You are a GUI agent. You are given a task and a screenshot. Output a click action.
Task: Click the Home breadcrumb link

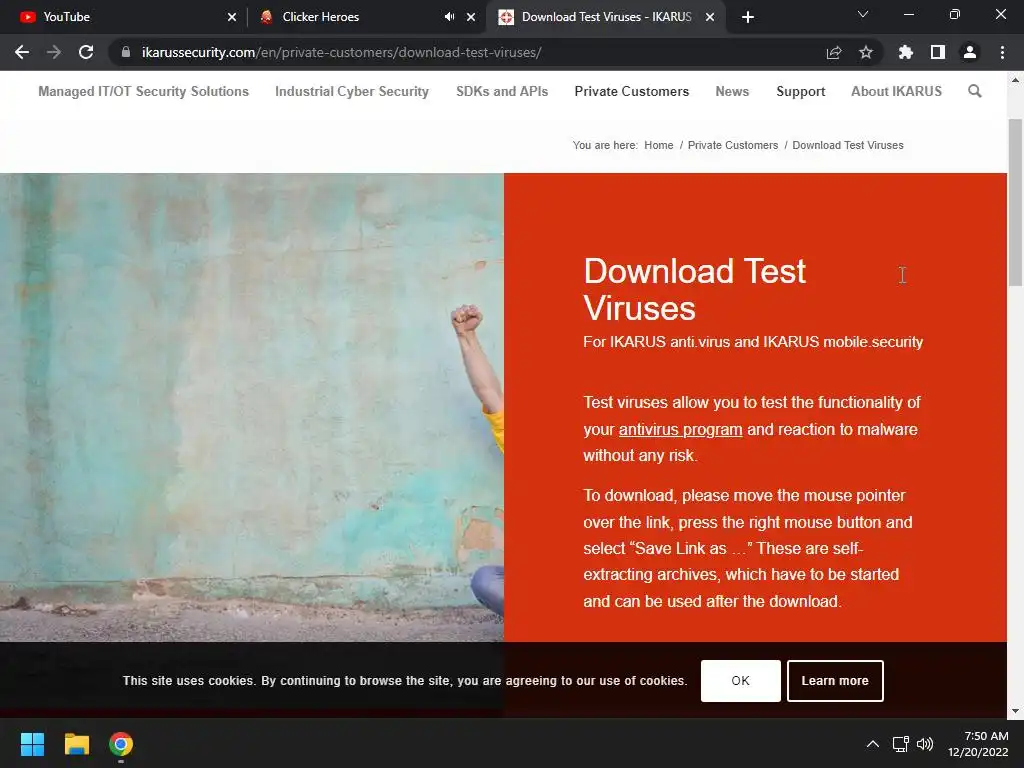[x=658, y=145]
